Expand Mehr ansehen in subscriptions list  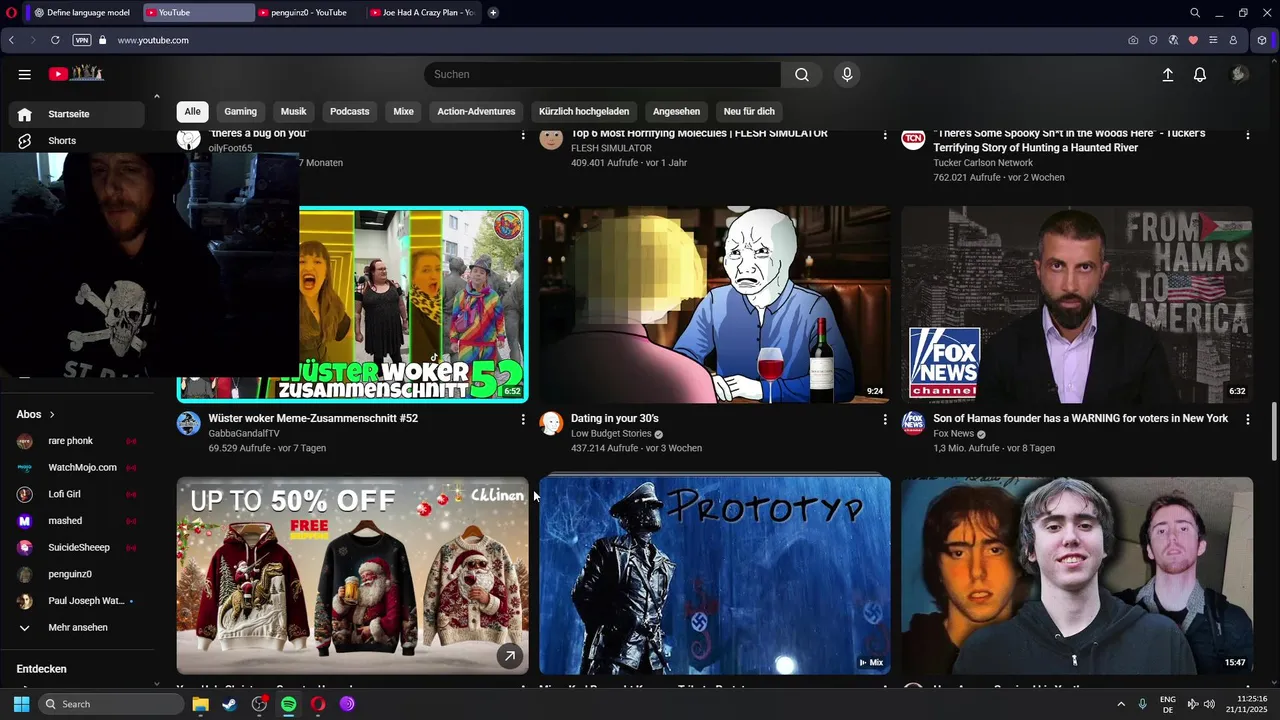point(77,628)
